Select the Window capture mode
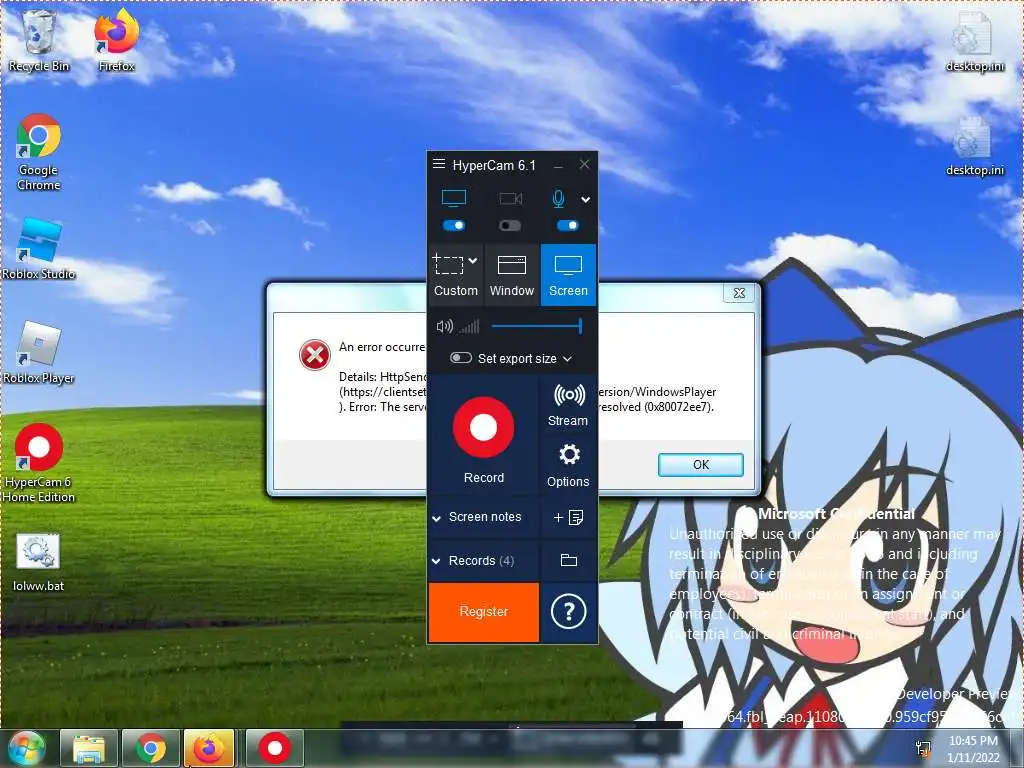Viewport: 1024px width, 768px height. coord(512,274)
